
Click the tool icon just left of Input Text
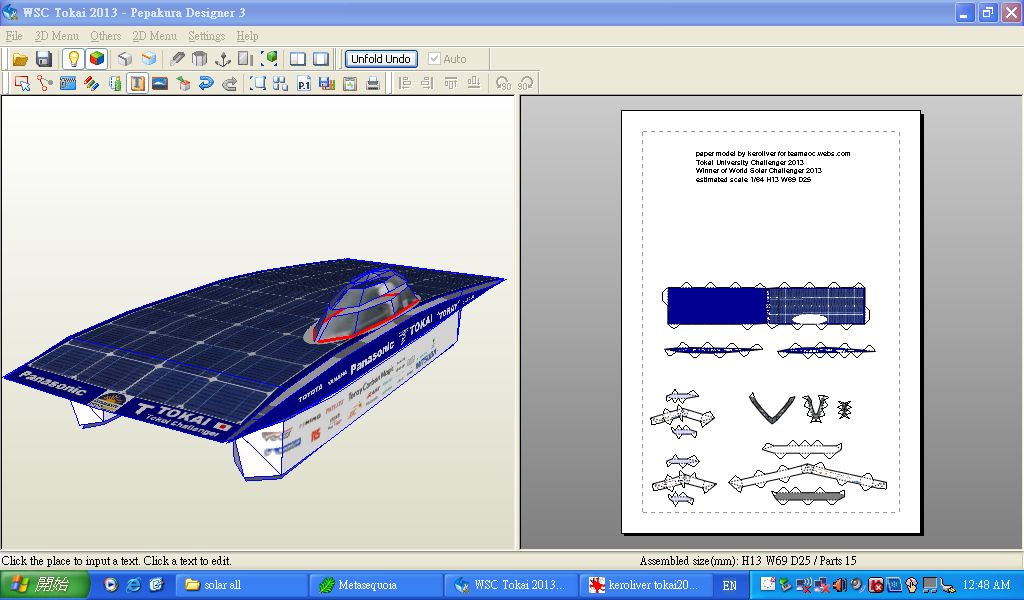[x=115, y=84]
